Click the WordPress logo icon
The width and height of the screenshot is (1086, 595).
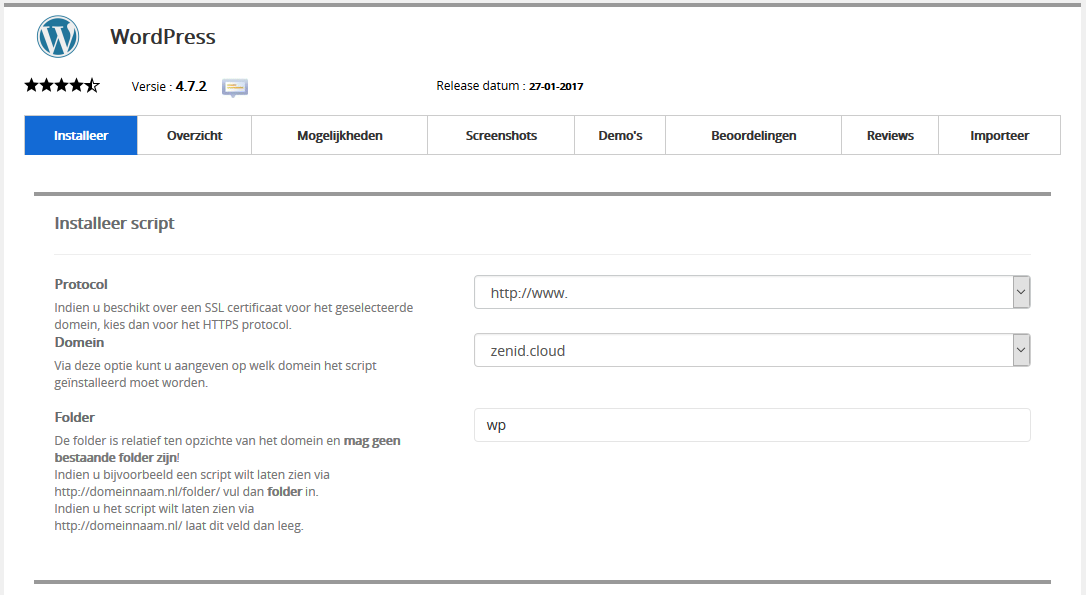pos(58,37)
